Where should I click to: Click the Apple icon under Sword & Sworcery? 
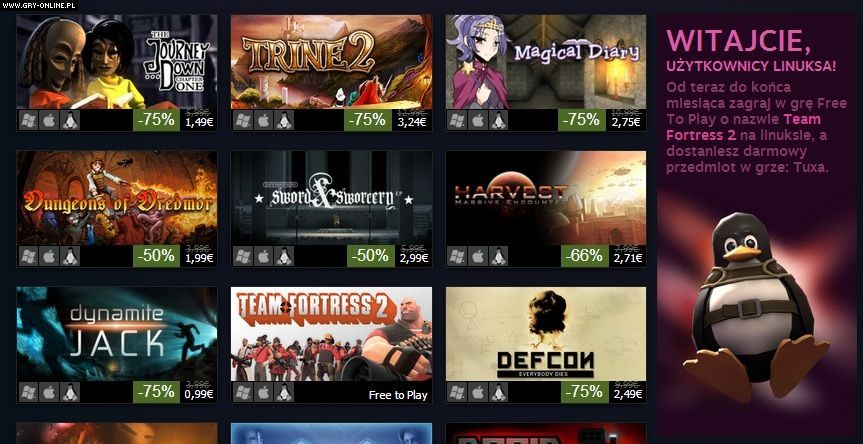coord(264,256)
